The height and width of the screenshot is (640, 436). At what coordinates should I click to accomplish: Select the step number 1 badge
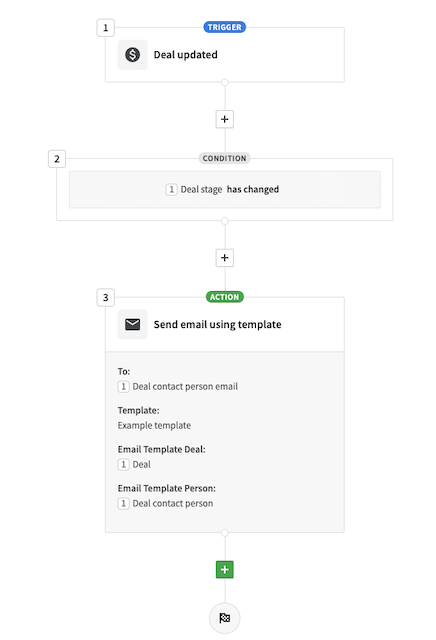[105, 28]
